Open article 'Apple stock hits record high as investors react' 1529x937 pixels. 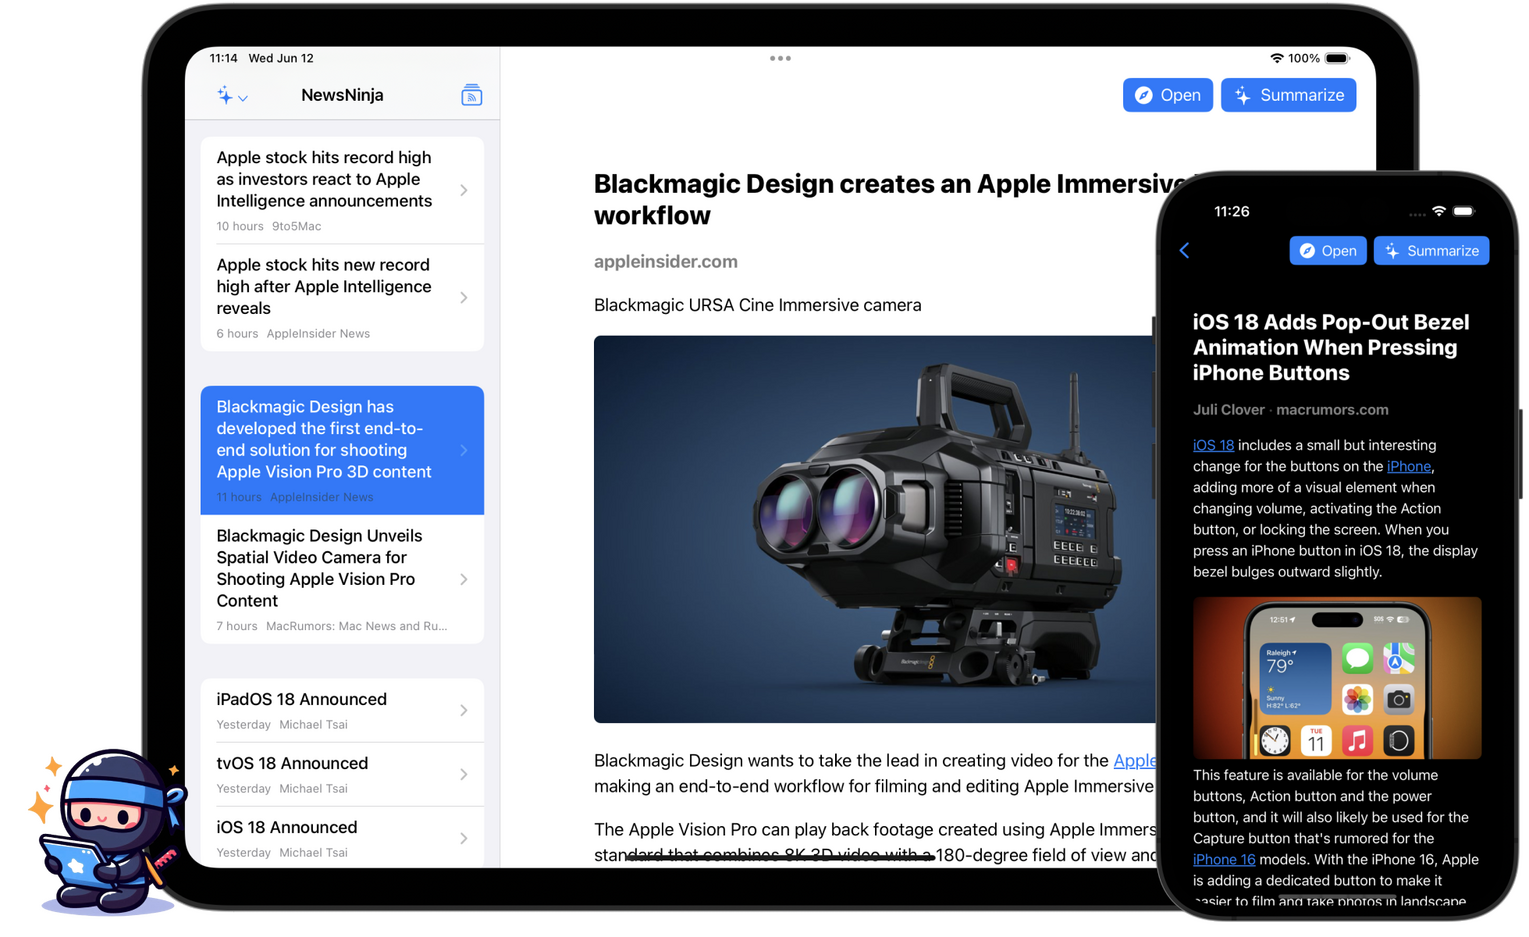342,190
